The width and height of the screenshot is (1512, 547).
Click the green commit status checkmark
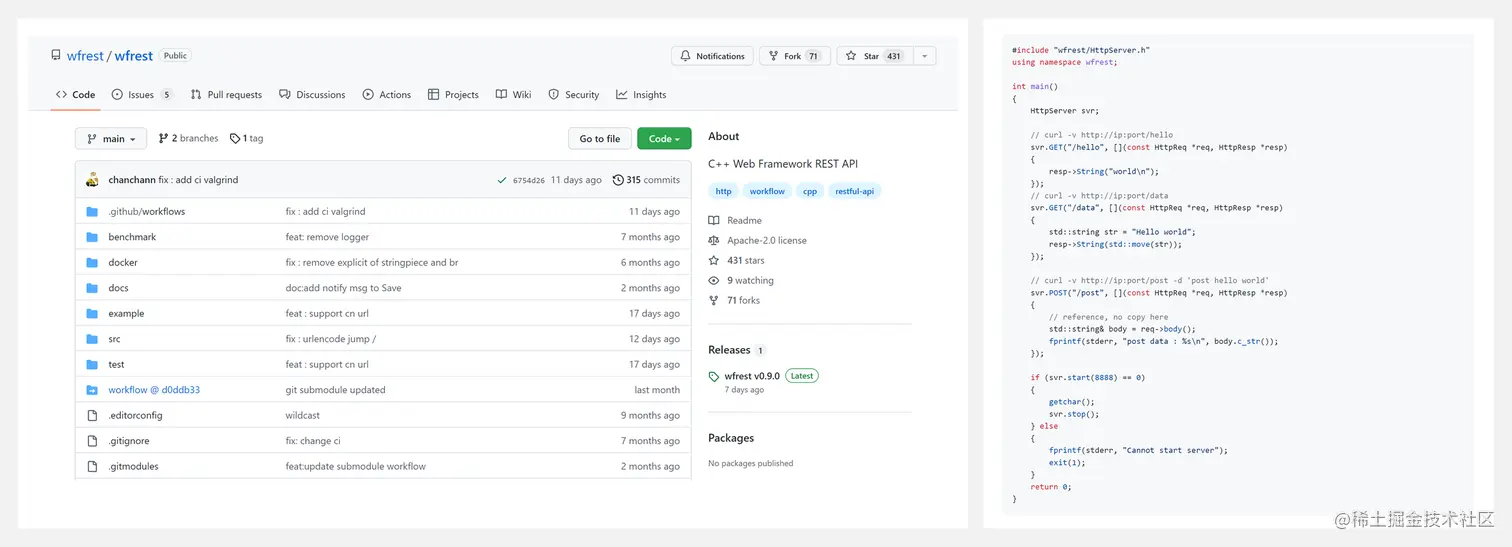tap(502, 180)
